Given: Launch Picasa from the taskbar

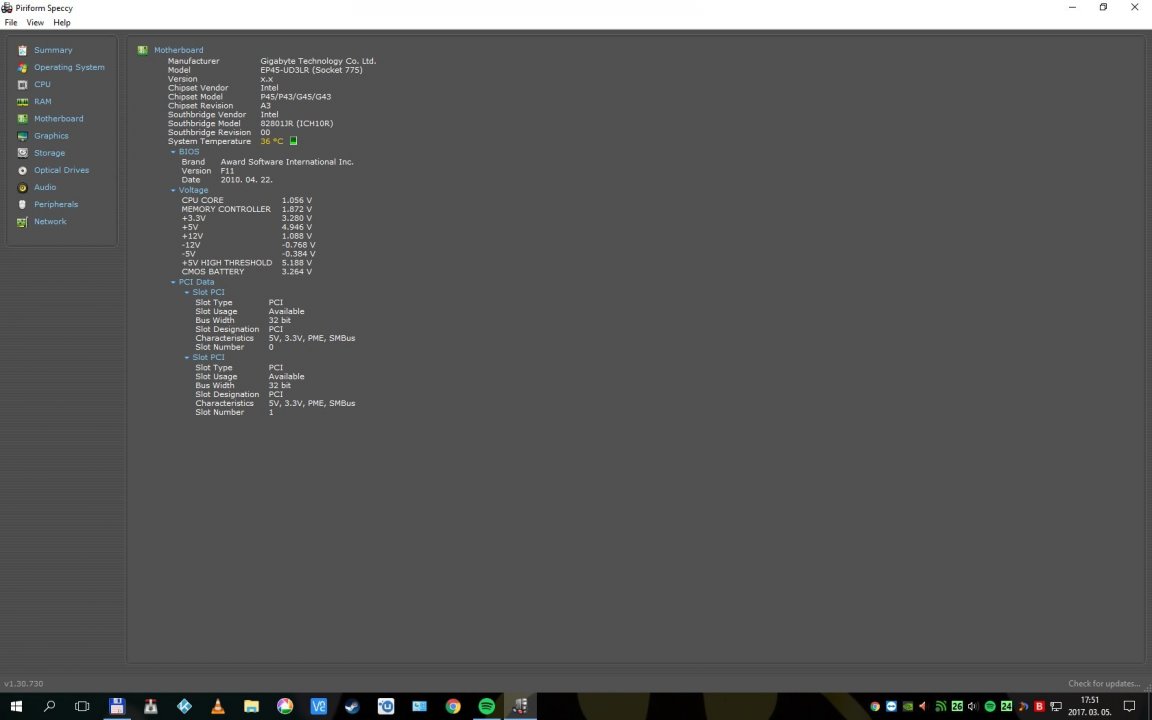Looking at the screenshot, I should pos(285,706).
